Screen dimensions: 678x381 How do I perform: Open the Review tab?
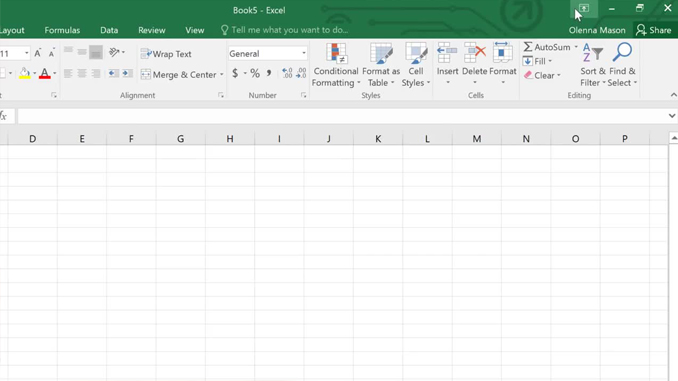click(x=152, y=30)
